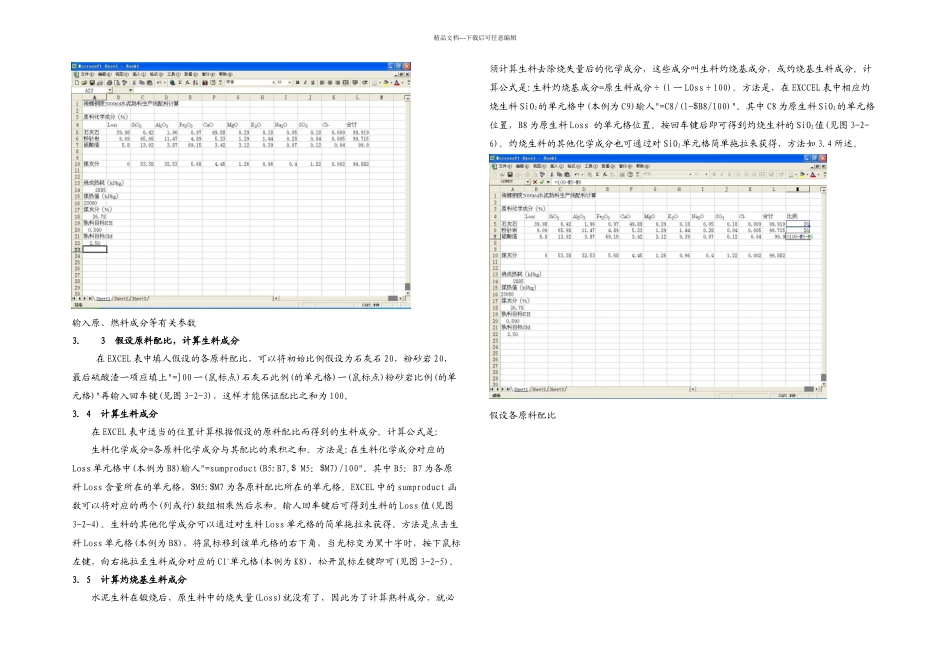Click Undo arrow in right Excel window toolbar
Screen dimensions: 950x672
576,175
